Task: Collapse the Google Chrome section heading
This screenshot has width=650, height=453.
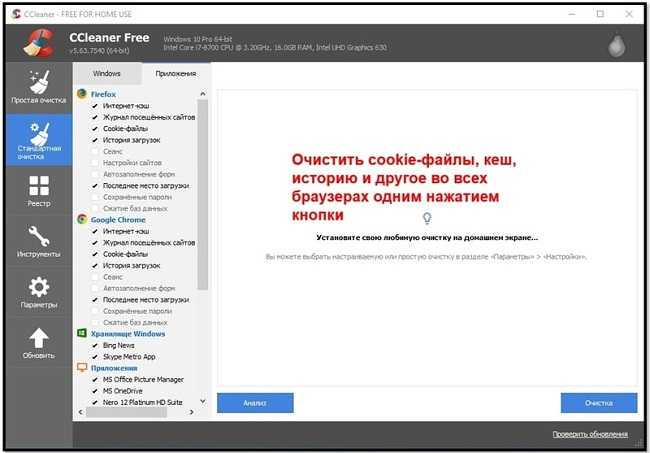Action: [118, 220]
